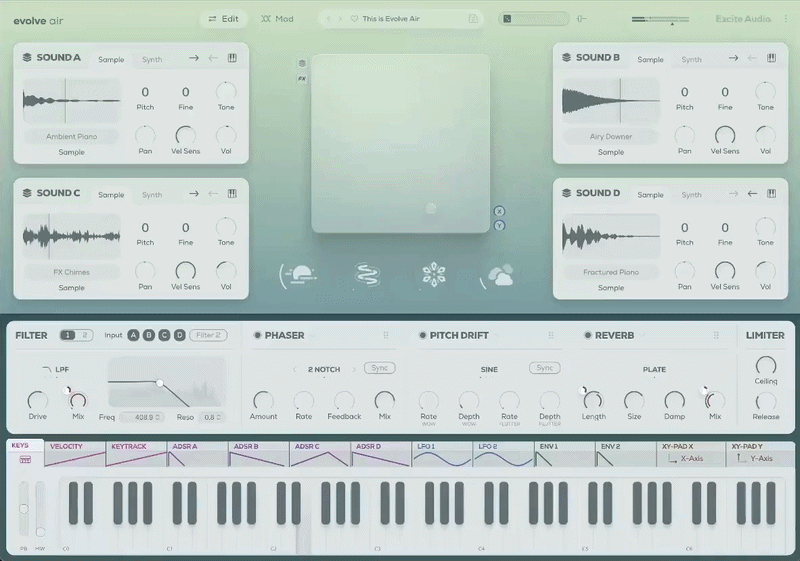The width and height of the screenshot is (800, 561).
Task: Open the Plate reverb type selector
Action: pyautogui.click(x=654, y=369)
